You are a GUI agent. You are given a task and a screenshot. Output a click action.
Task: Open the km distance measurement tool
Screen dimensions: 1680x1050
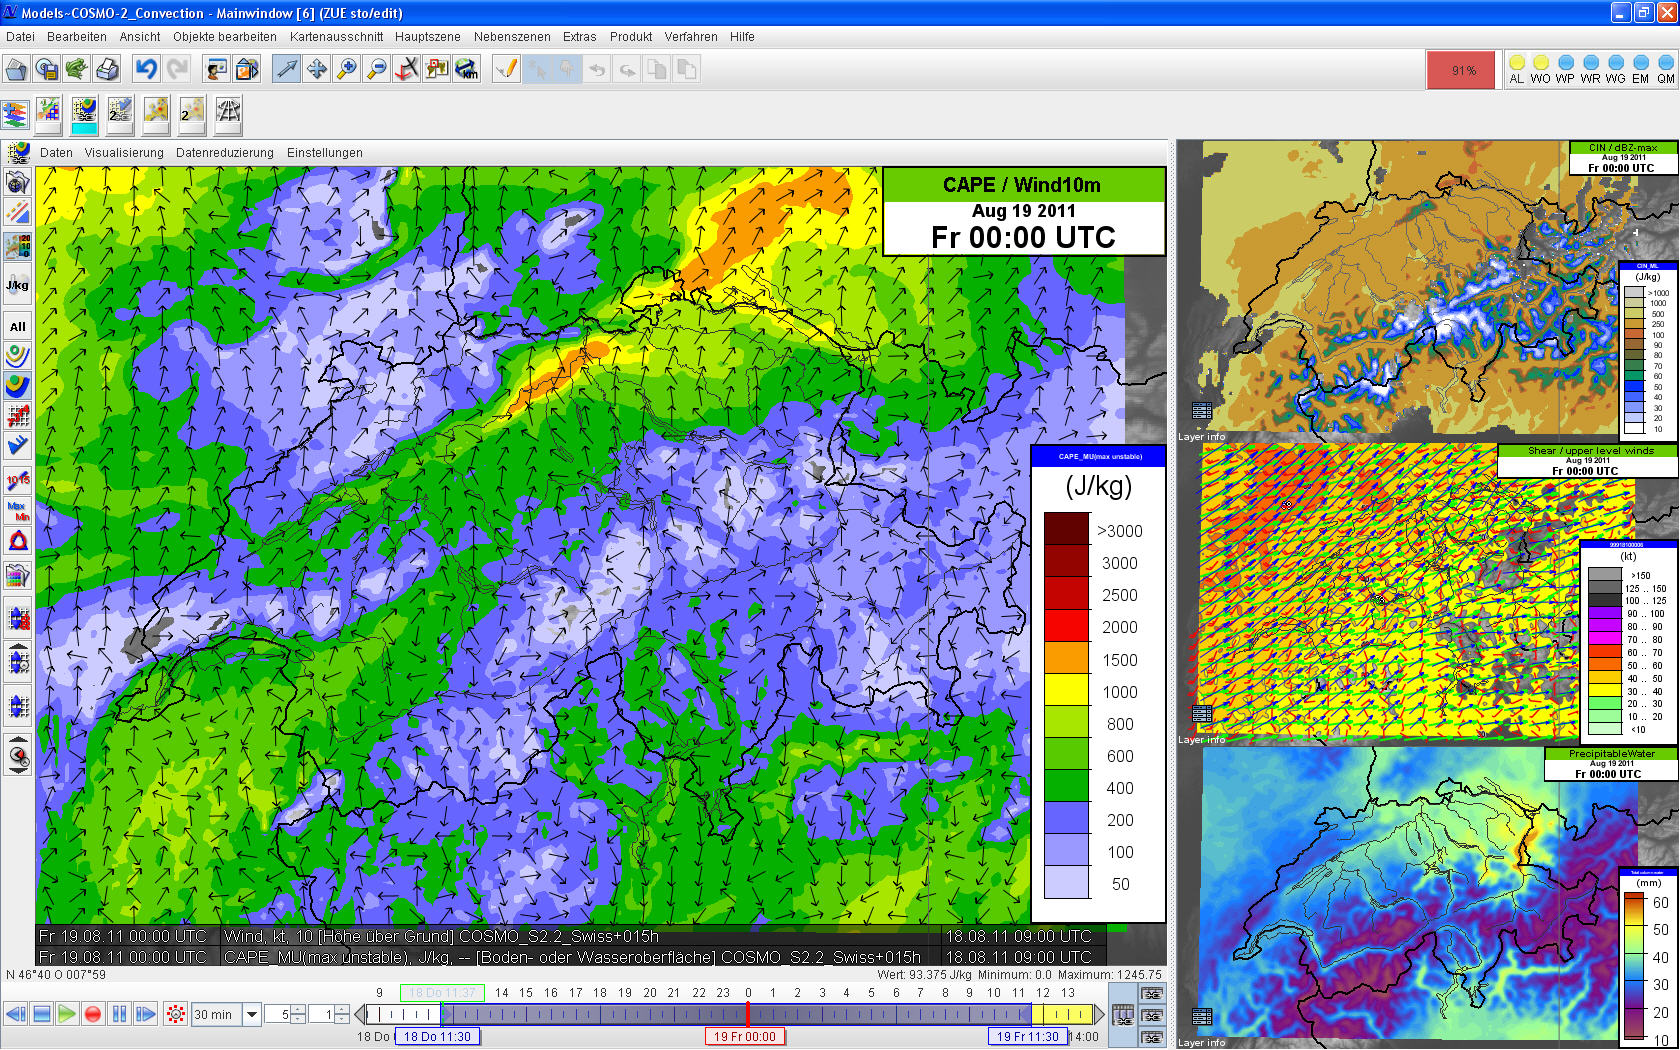pos(467,69)
